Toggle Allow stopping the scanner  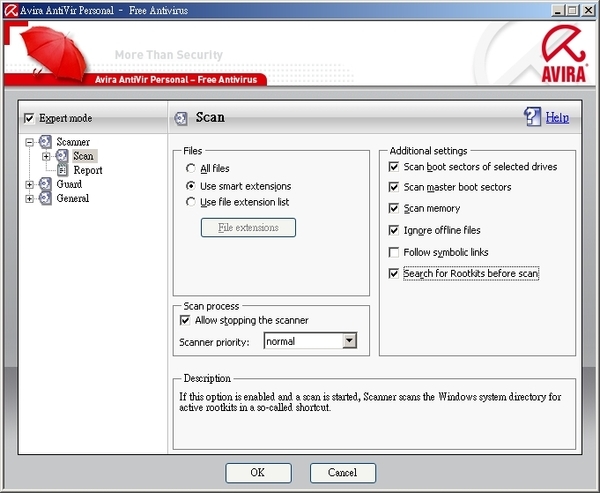tap(185, 320)
